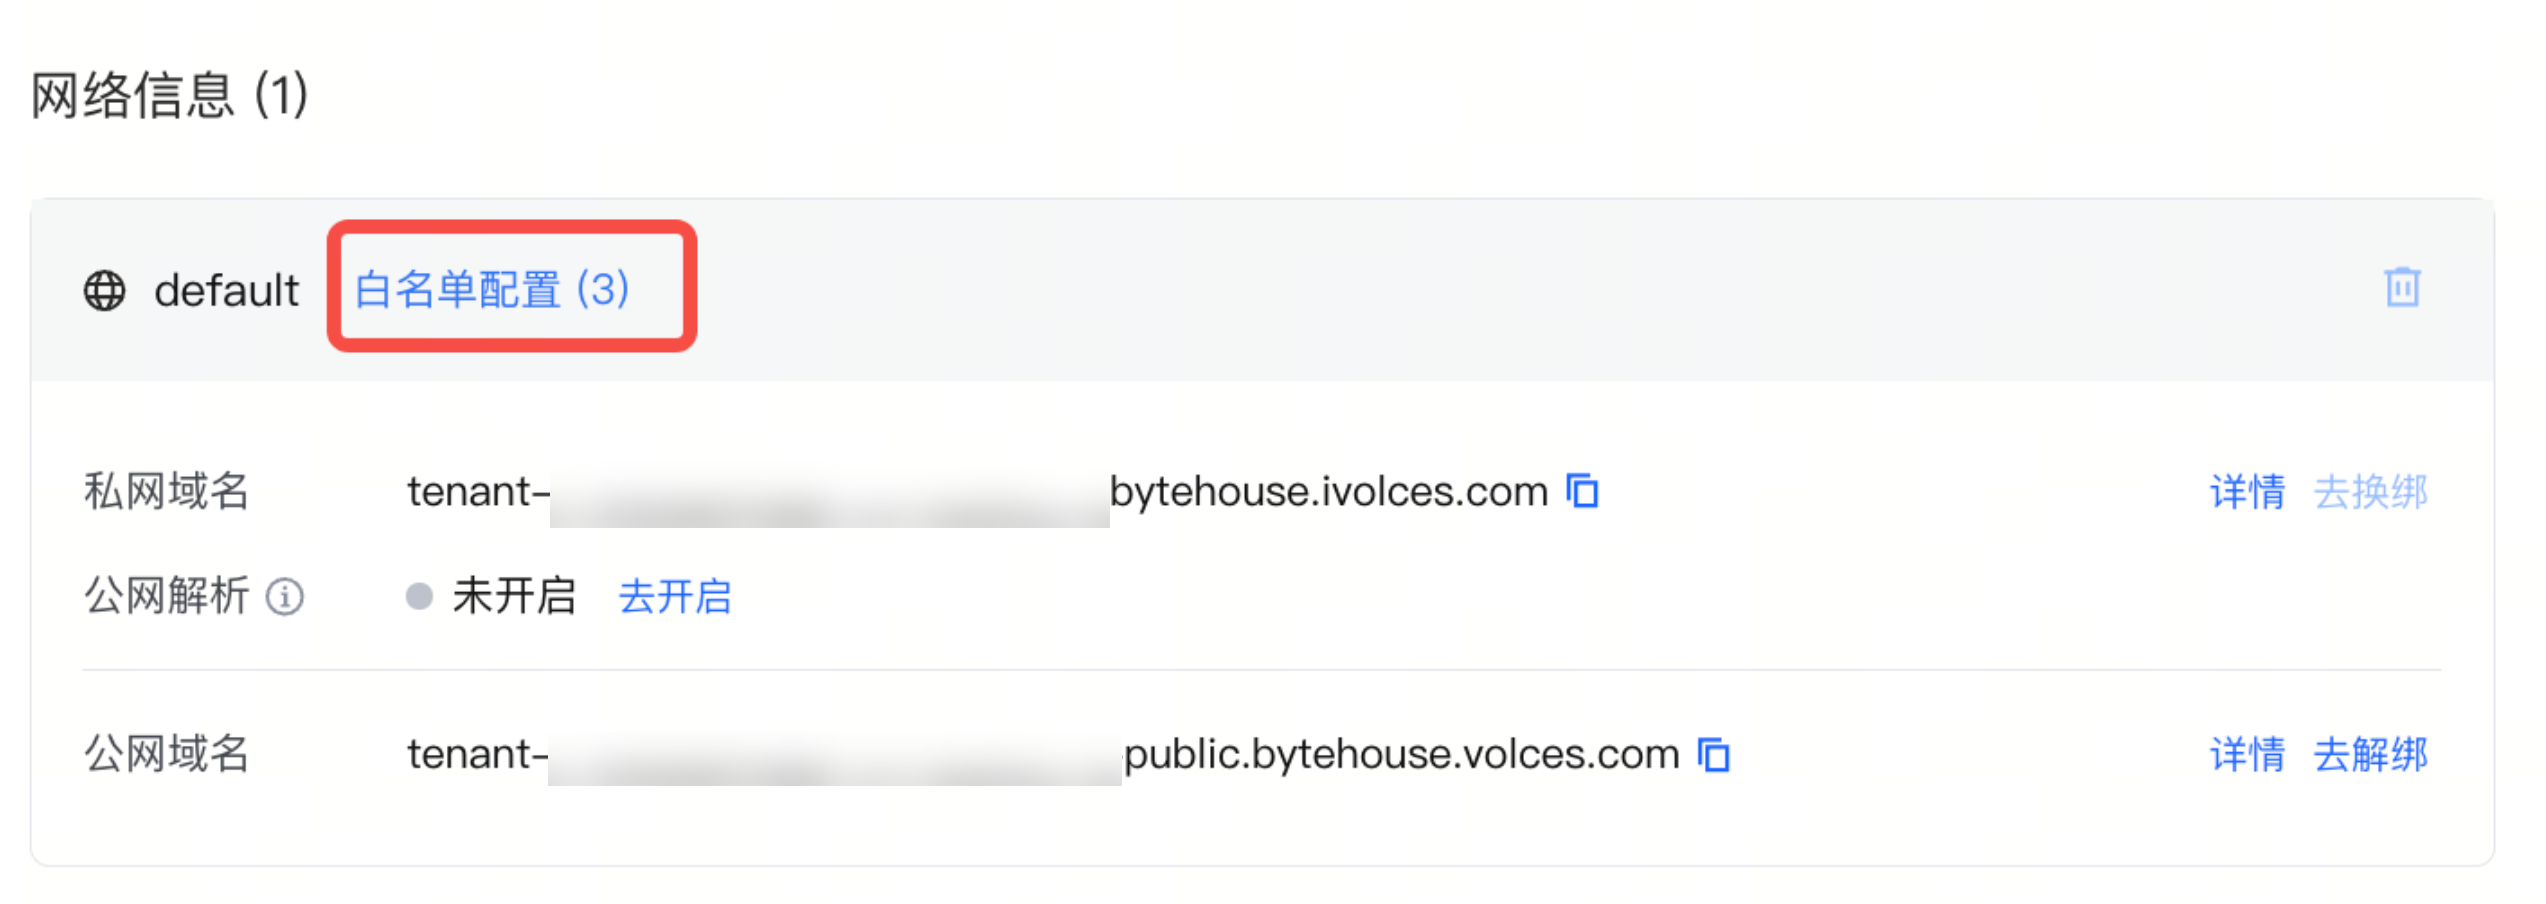Image resolution: width=2546 pixels, height=904 pixels.
Task: Click the 网络信息 (1) section heading
Action: click(170, 96)
